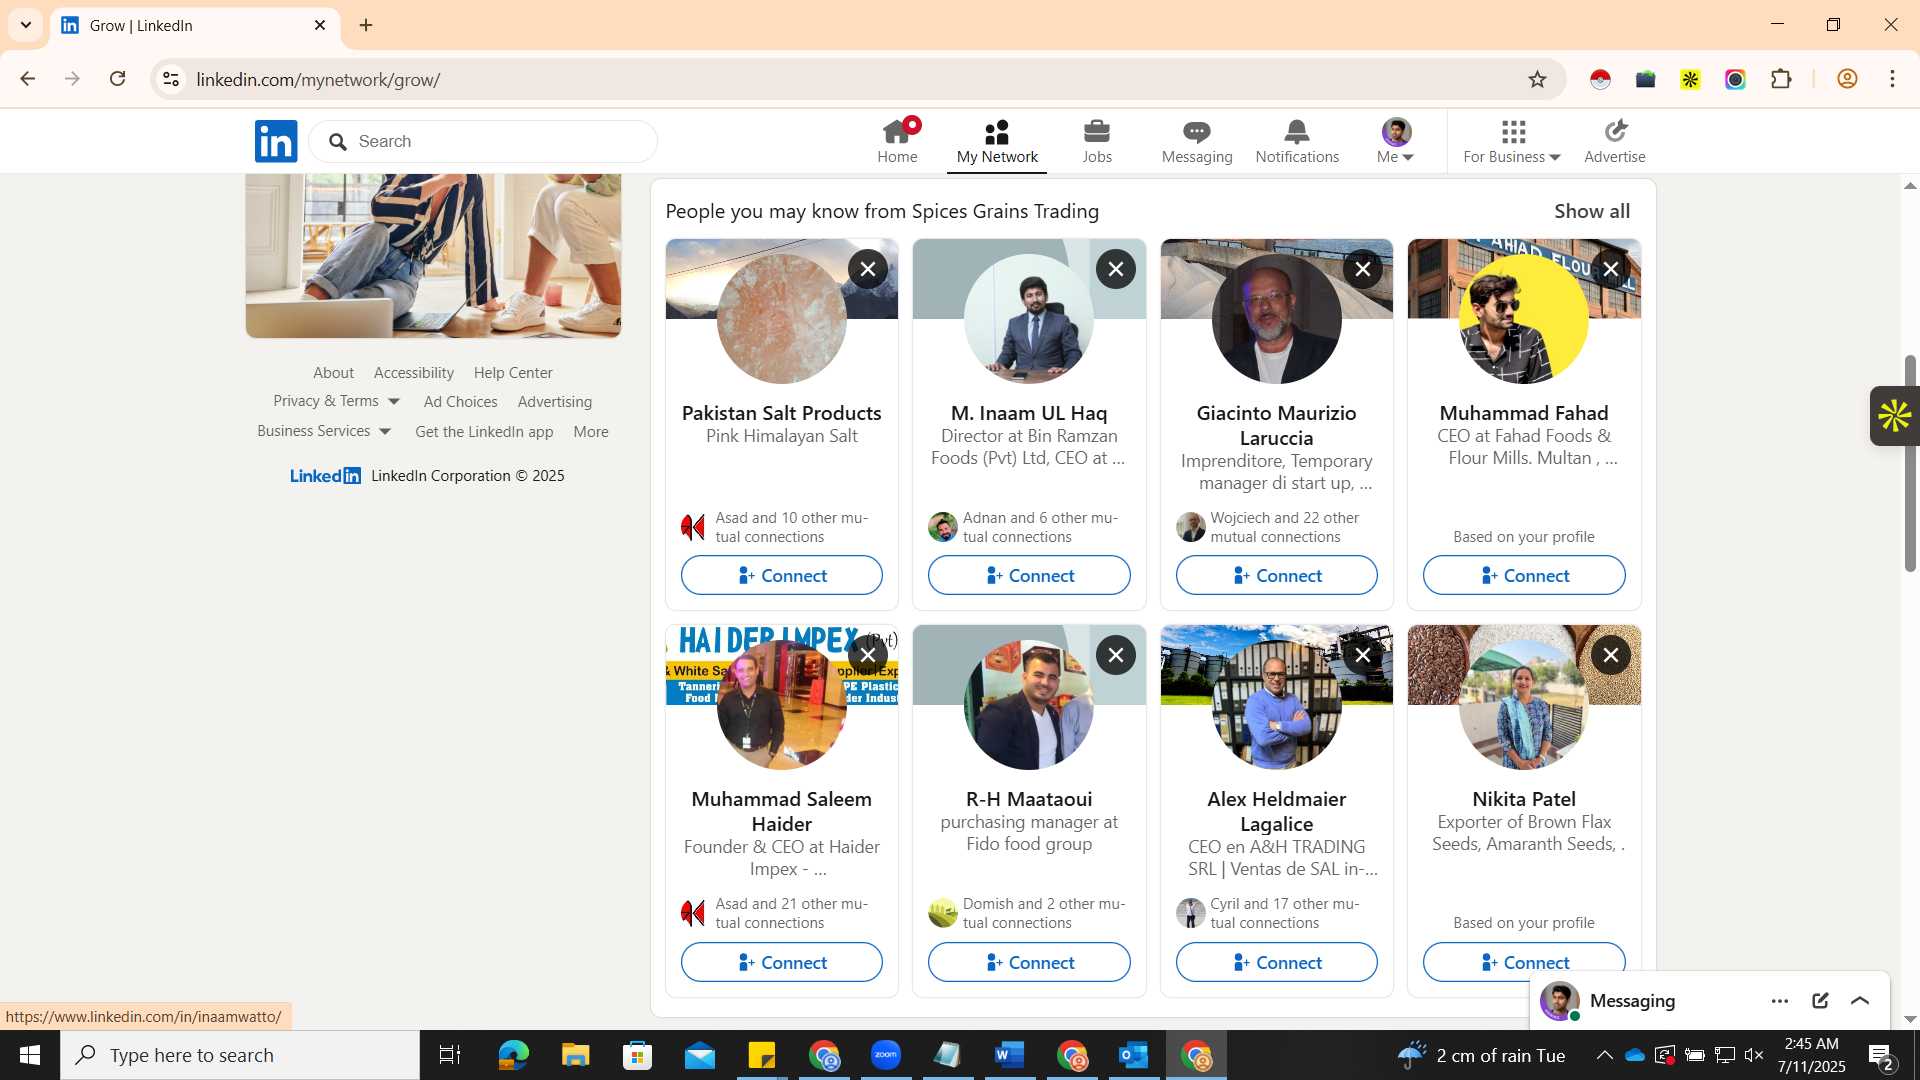Compose new message icon

pos(1820,1001)
